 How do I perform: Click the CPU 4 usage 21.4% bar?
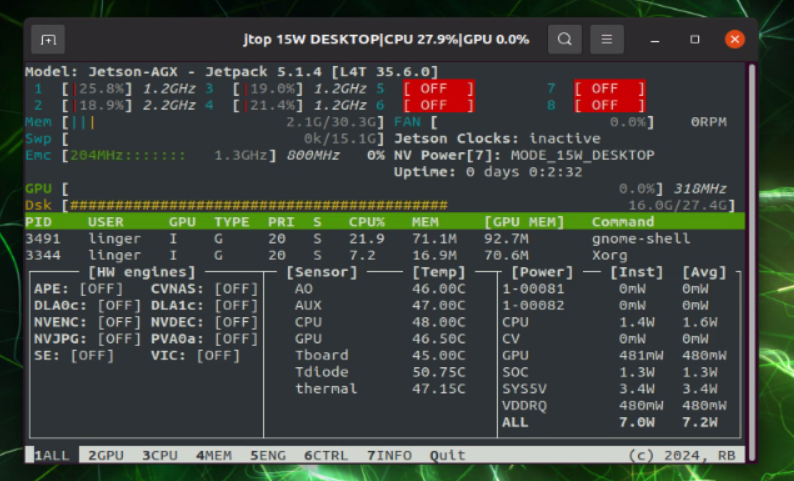(x=268, y=105)
